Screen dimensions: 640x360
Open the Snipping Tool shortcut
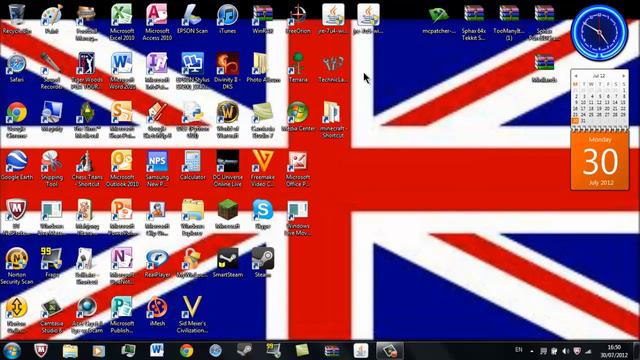click(x=52, y=168)
